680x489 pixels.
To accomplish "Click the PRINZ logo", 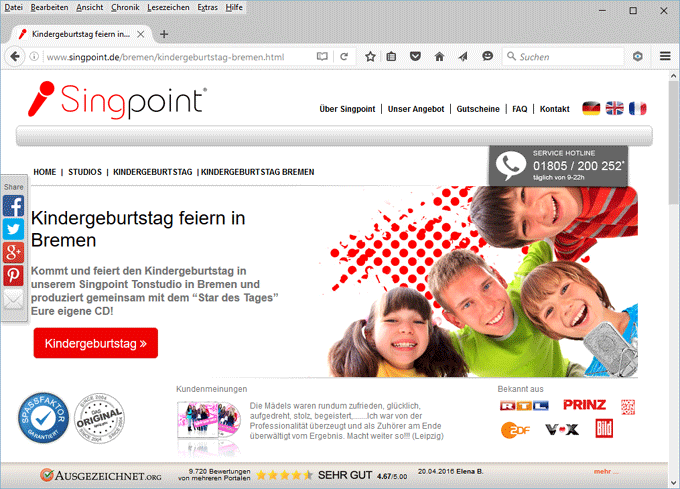I will 584,405.
